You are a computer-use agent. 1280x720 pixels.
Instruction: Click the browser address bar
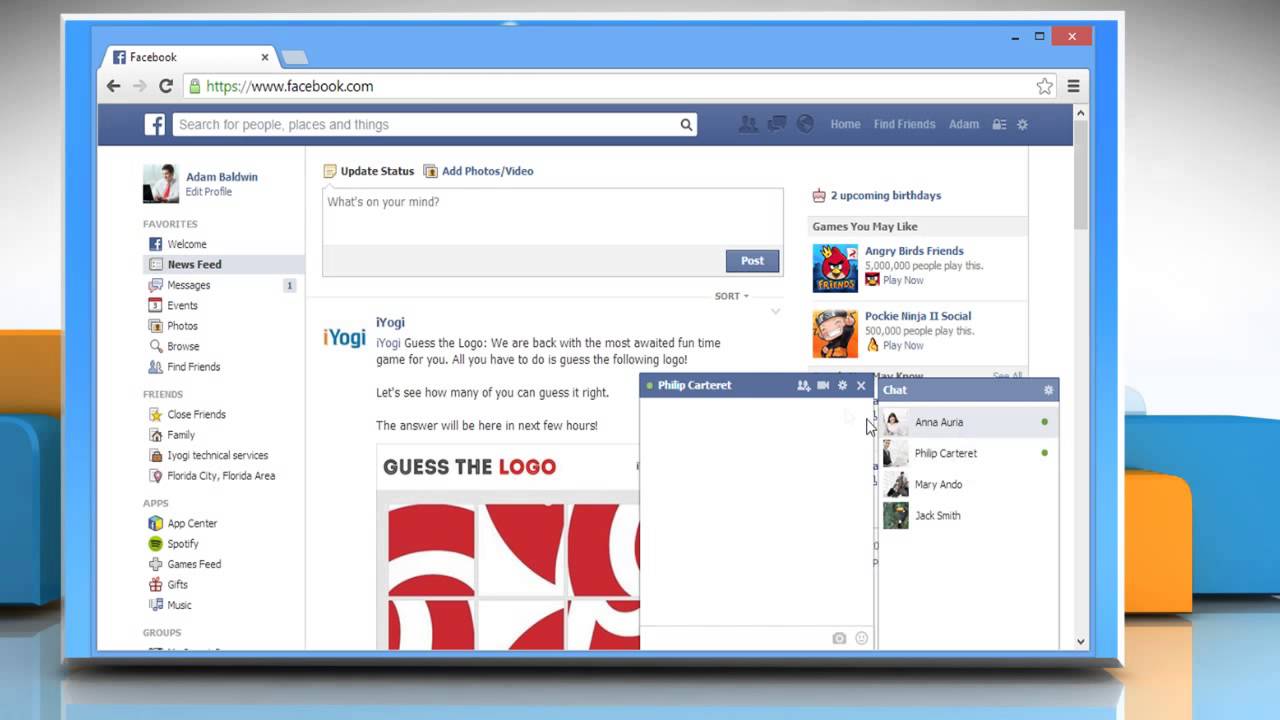pyautogui.click(x=620, y=86)
